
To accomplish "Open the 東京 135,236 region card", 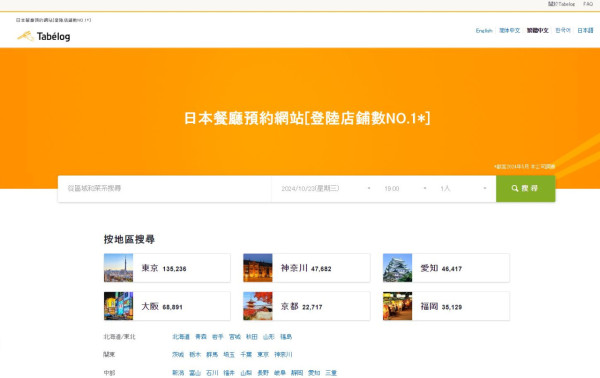I will (167, 268).
